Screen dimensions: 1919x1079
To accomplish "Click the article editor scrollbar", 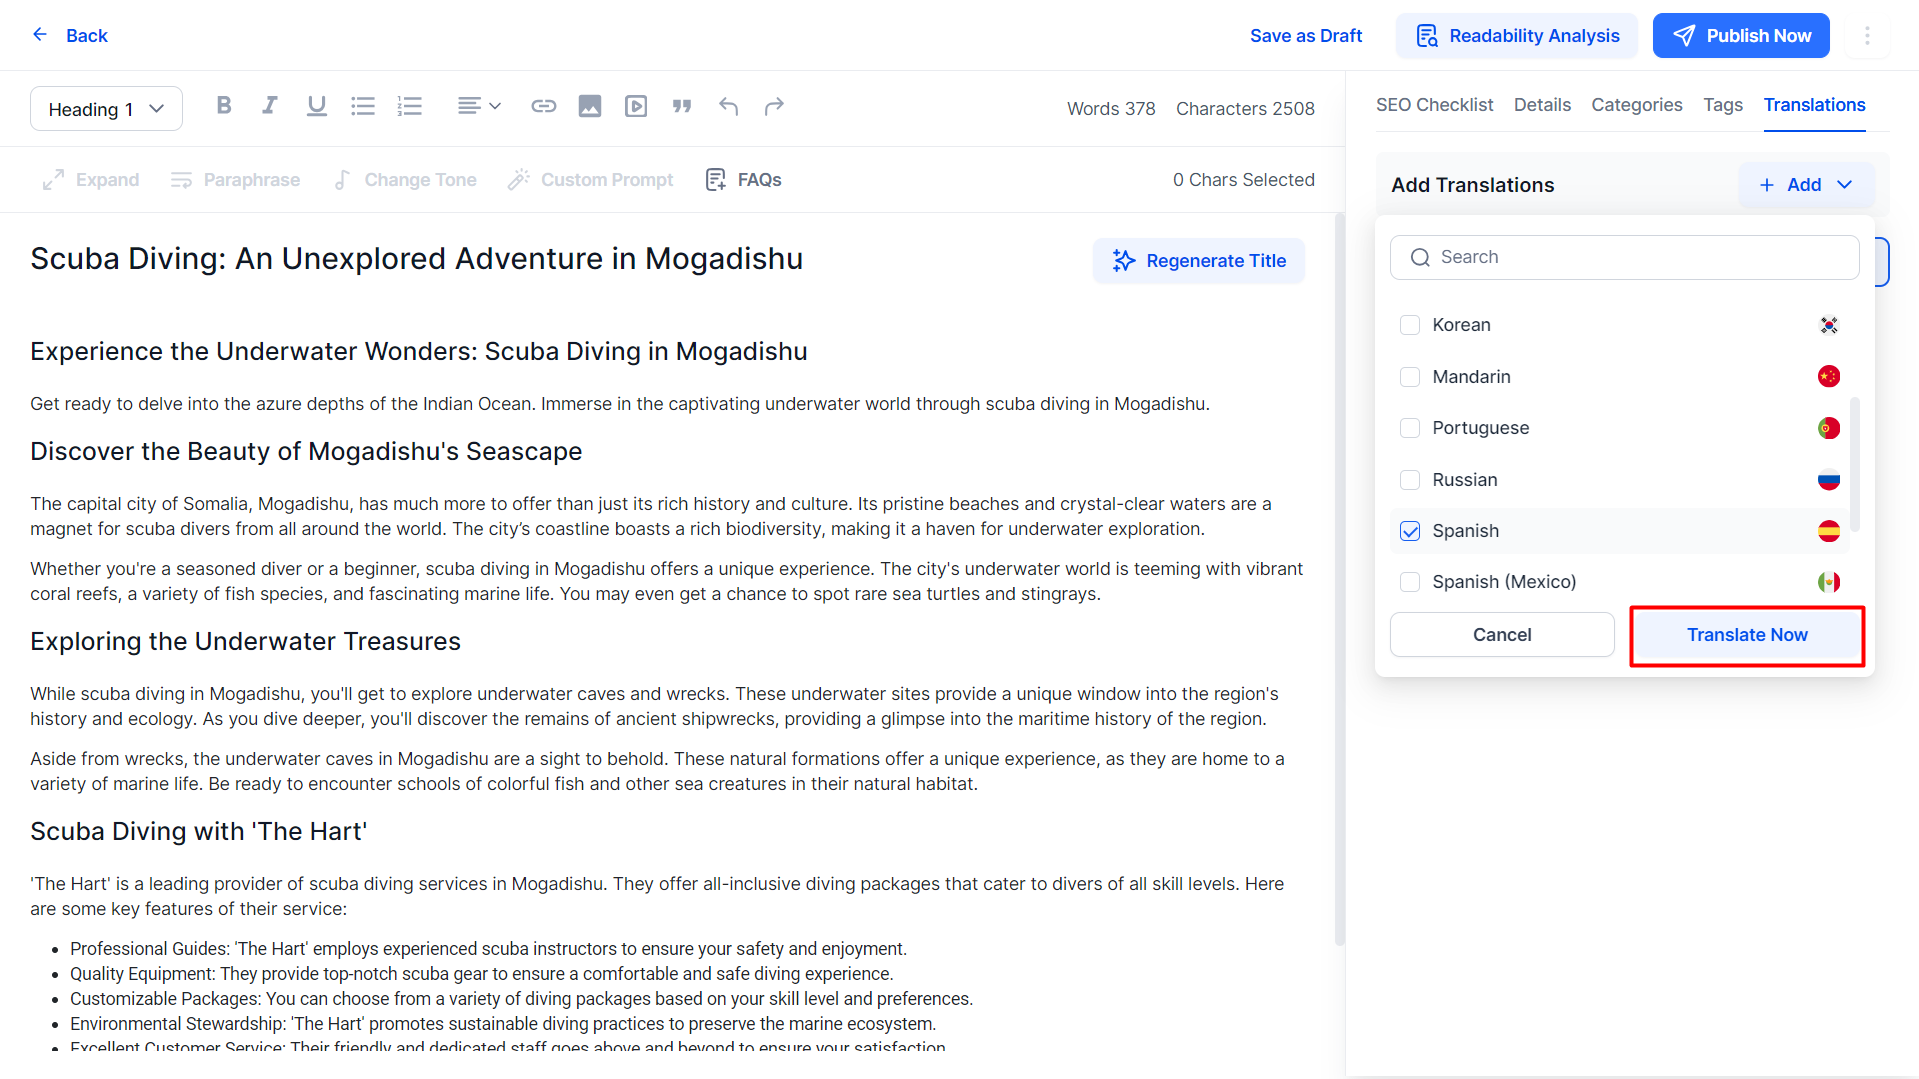I will point(1339,580).
